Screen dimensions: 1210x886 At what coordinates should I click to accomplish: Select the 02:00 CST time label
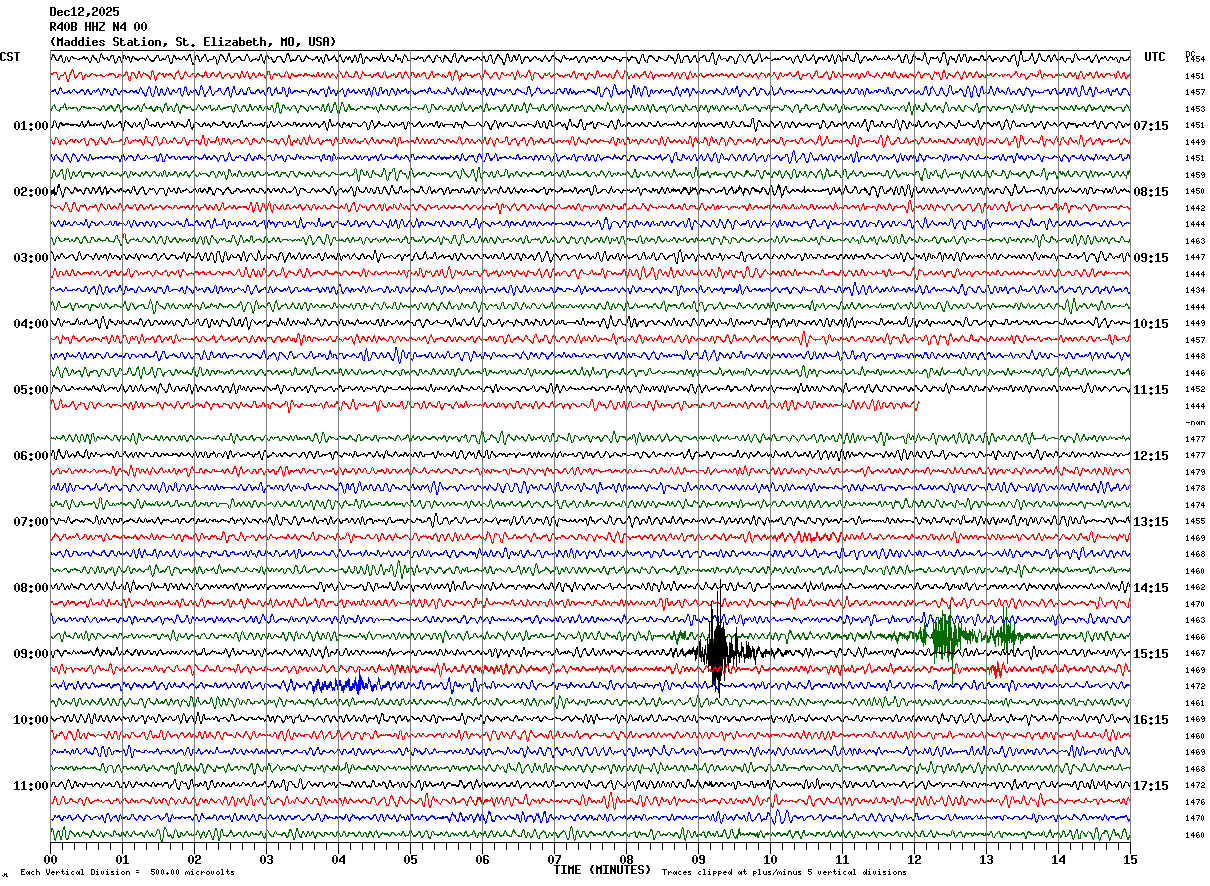(x=30, y=192)
